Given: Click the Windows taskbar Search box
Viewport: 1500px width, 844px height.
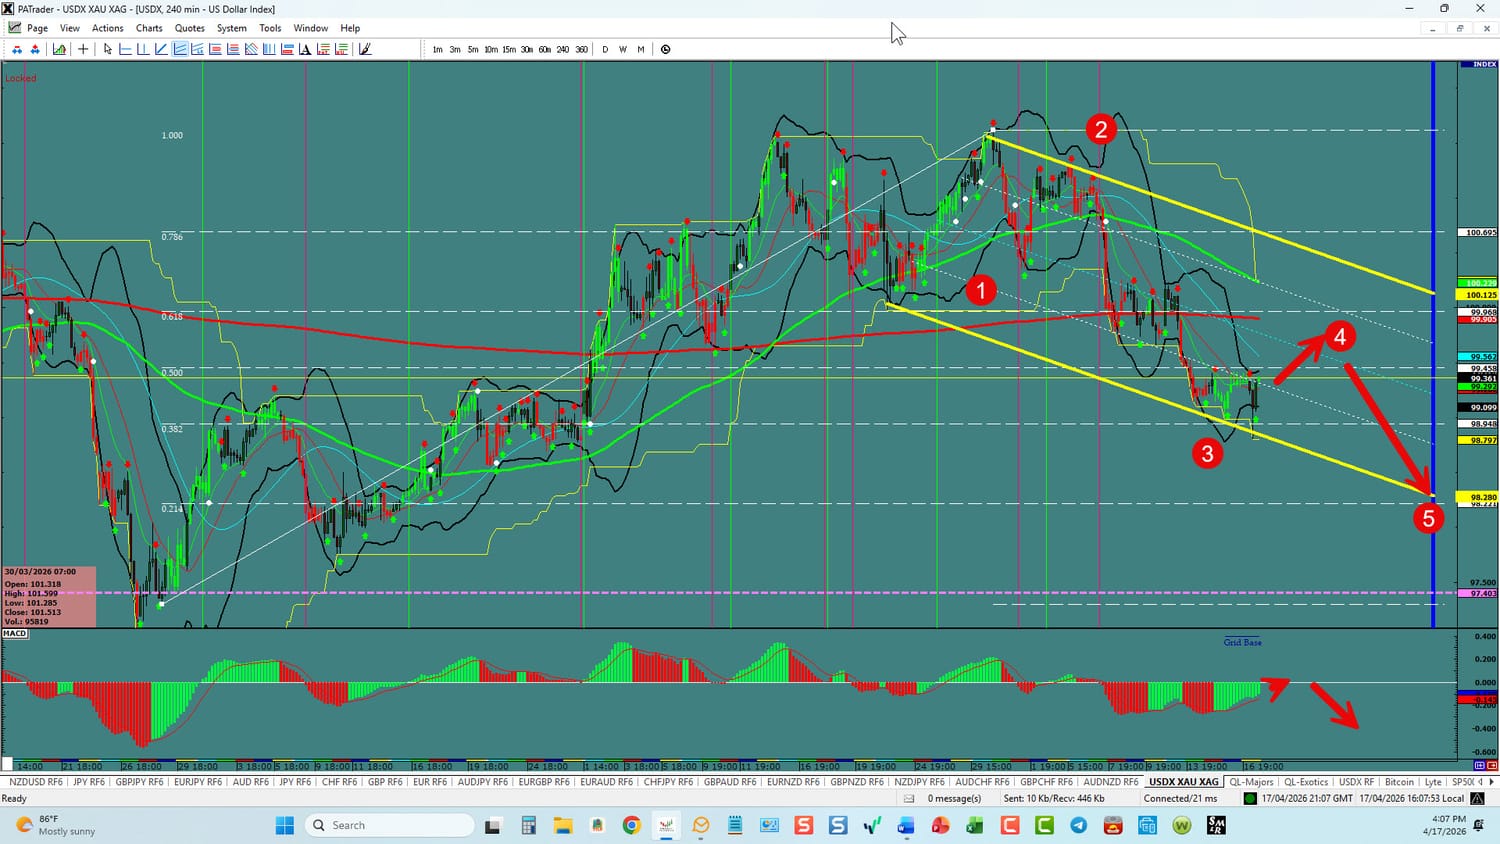Looking at the screenshot, I should [x=390, y=825].
